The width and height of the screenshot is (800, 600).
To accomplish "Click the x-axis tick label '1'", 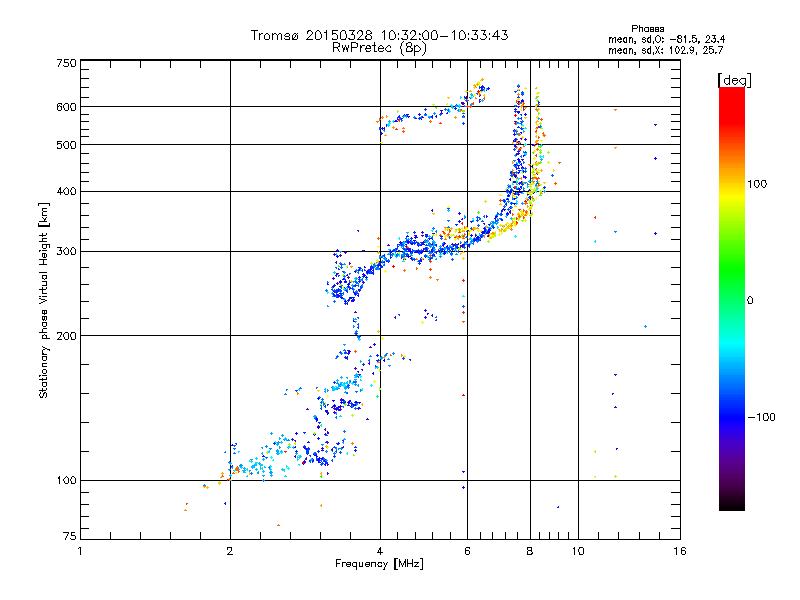I will pyautogui.click(x=80, y=551).
